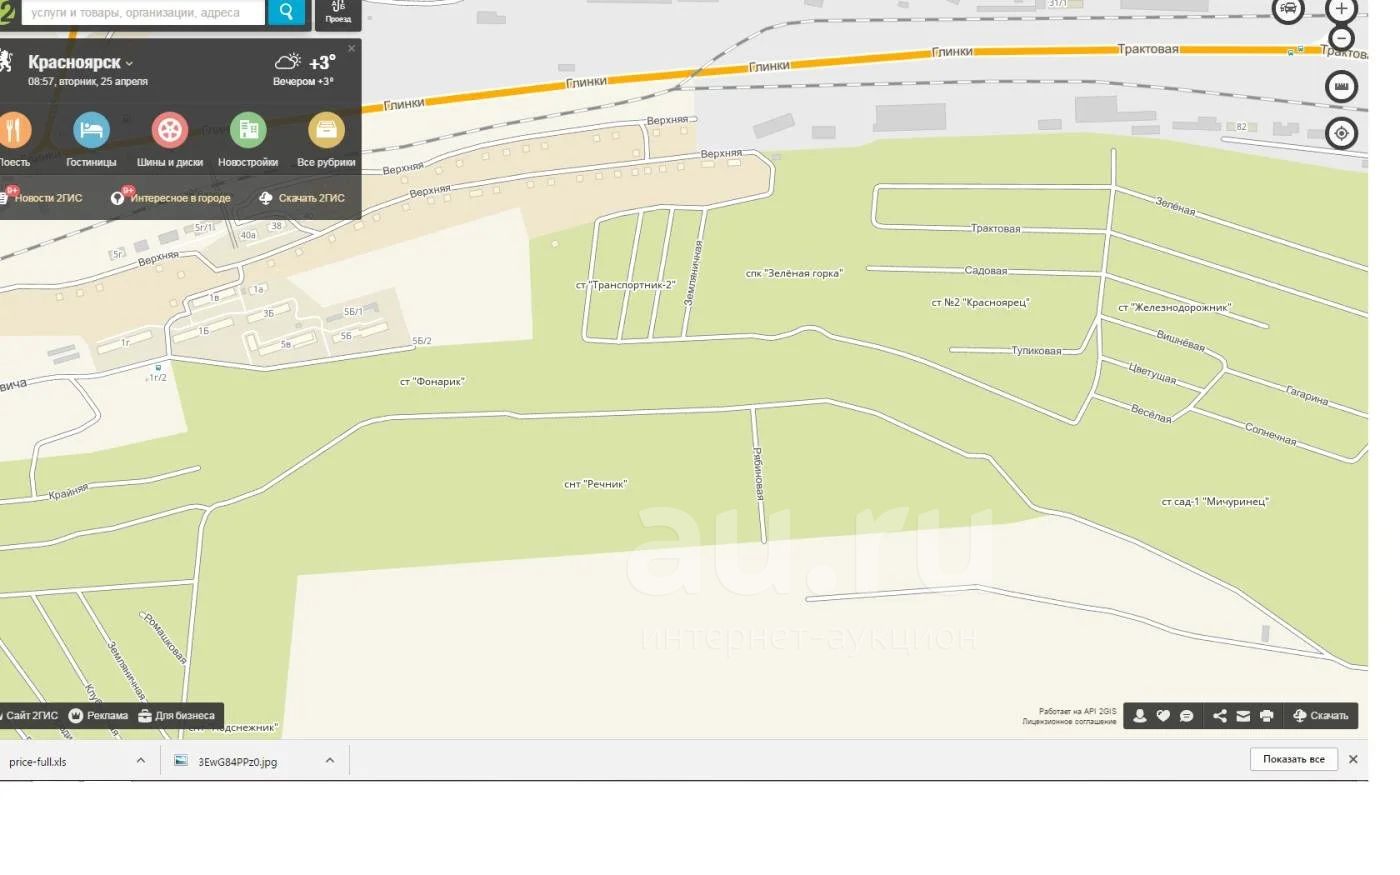The image size is (1400, 875).
Task: Click Показать все downloads button
Action: tap(1294, 759)
